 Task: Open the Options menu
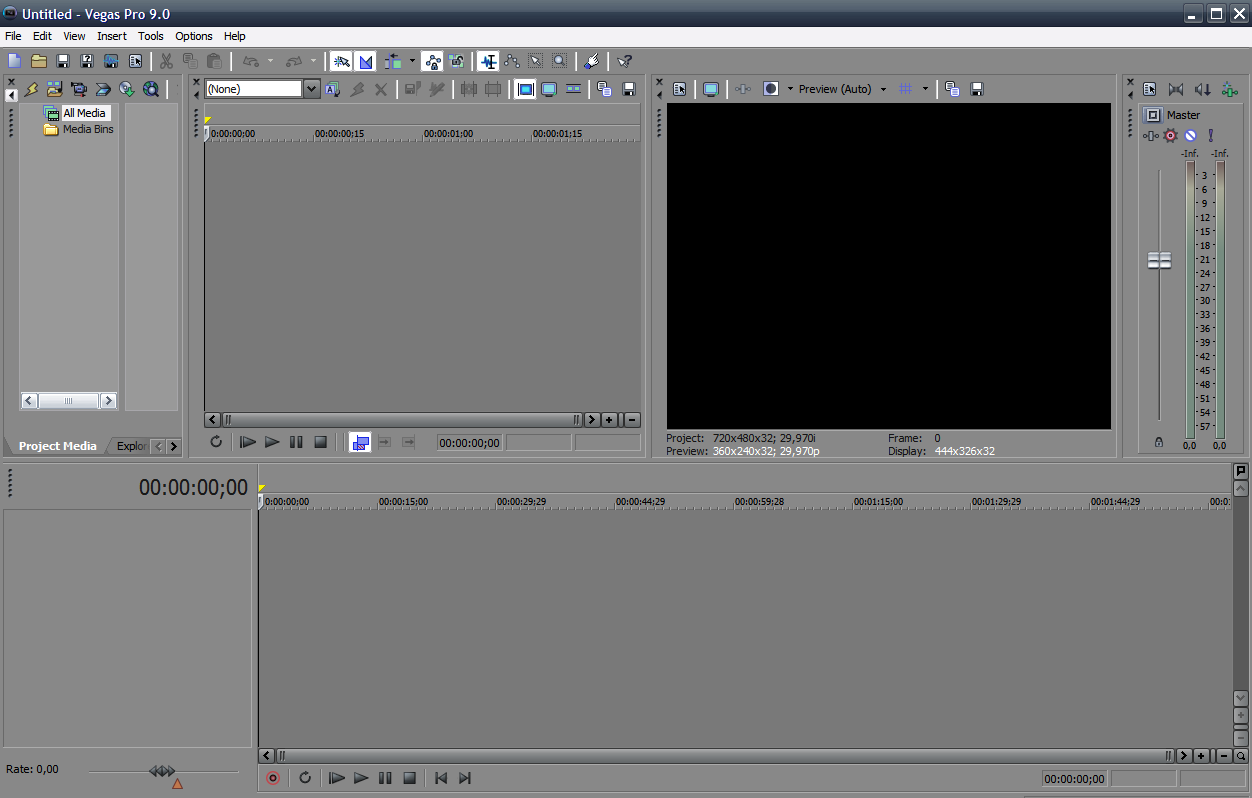[194, 36]
